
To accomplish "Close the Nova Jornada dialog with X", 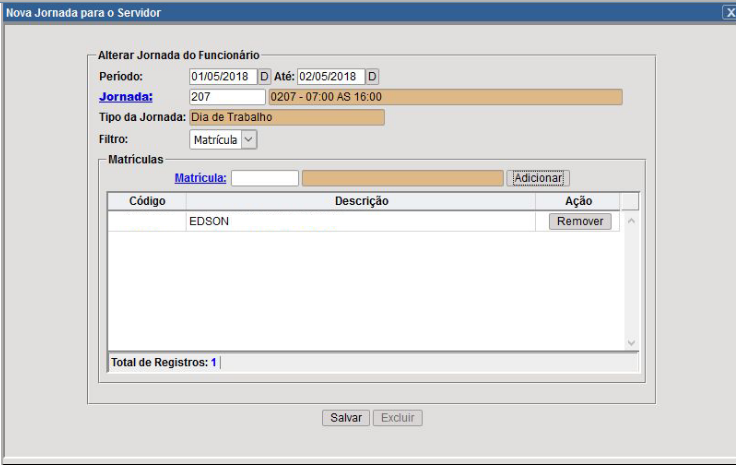I will [x=729, y=13].
